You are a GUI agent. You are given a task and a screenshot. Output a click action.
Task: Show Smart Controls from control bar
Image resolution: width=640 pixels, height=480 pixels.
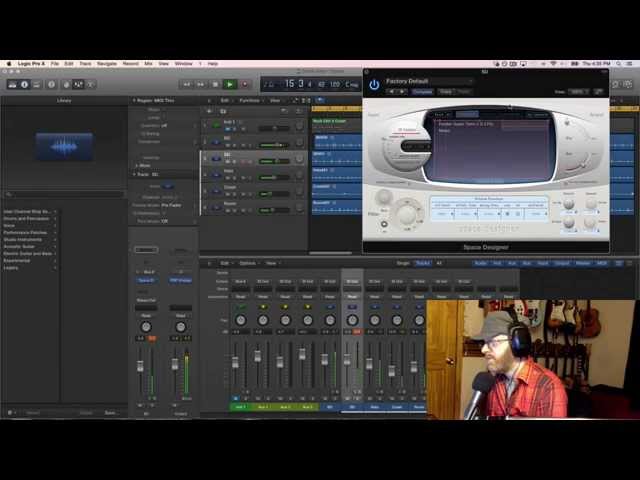pyautogui.click(x=66, y=84)
